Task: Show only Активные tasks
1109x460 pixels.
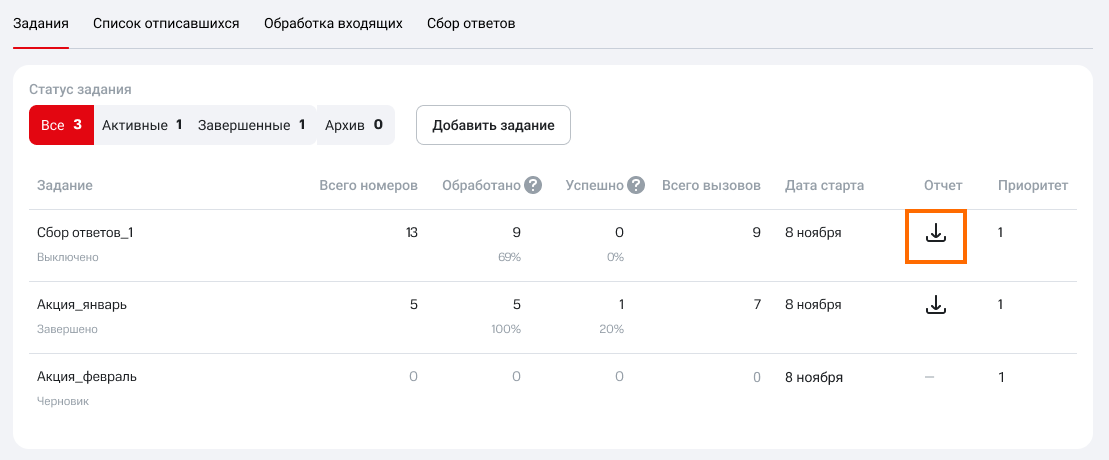Action: pos(141,125)
